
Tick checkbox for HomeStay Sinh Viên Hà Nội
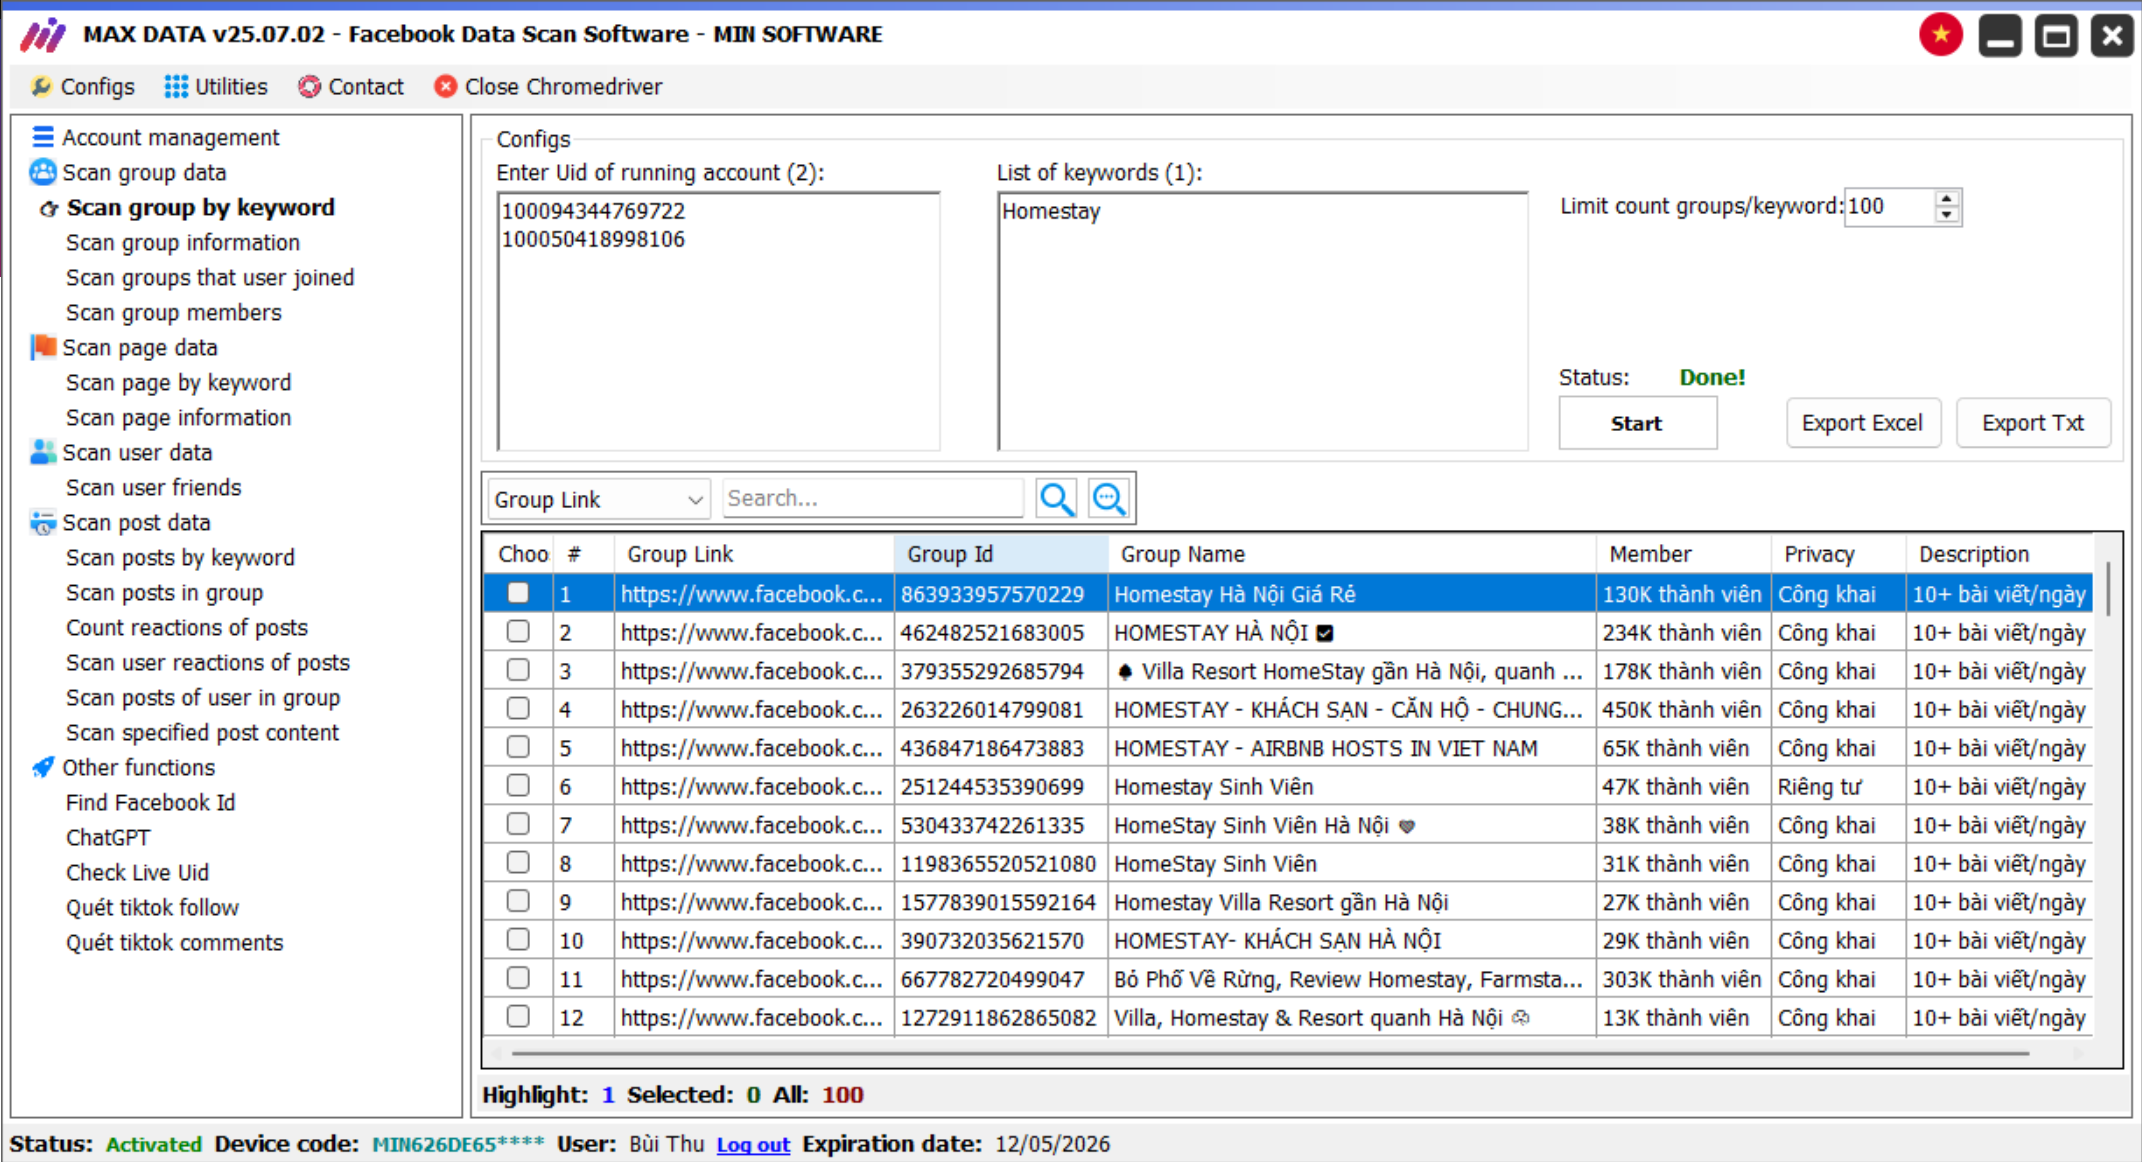(518, 824)
